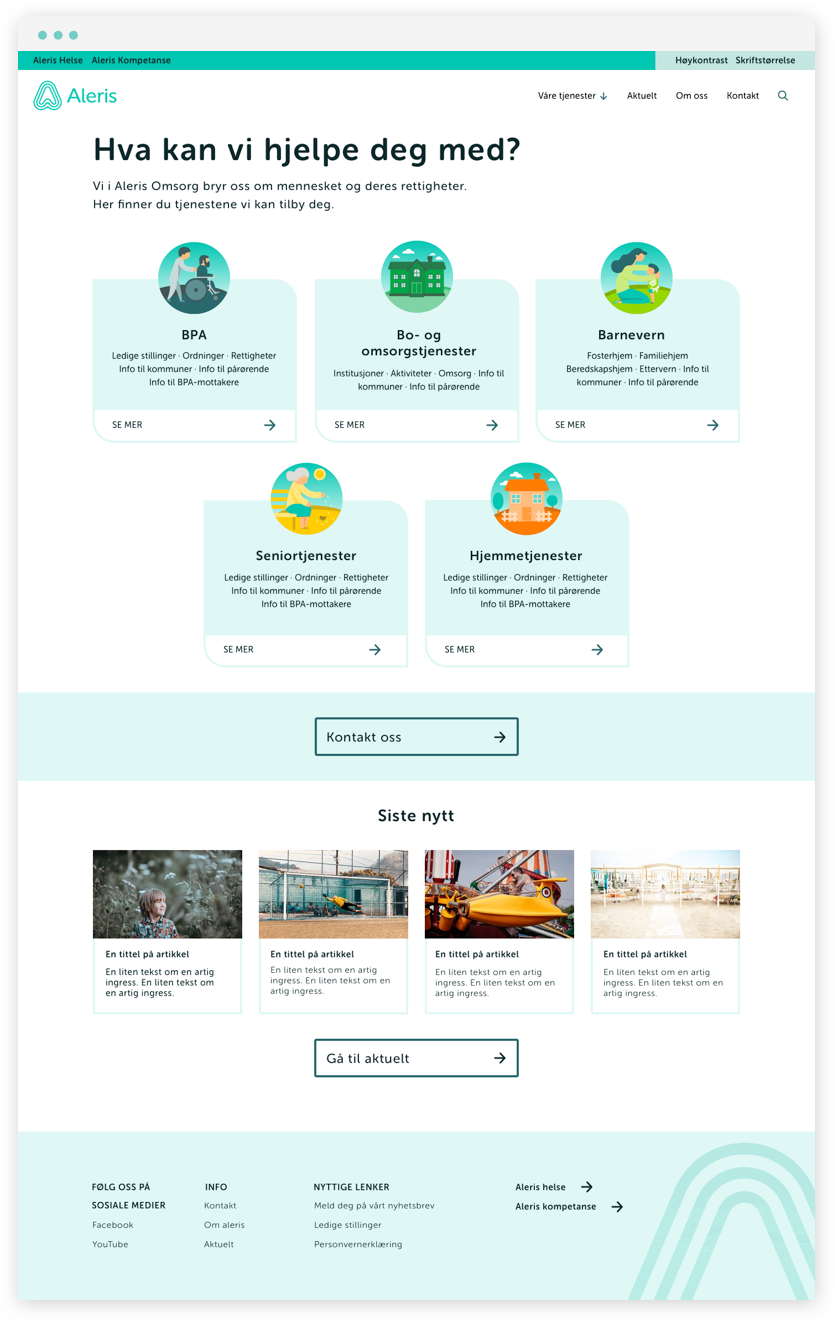835x1322 pixels.
Task: Click SE MER arrow on Hjemmetjenester card
Action: 597,650
